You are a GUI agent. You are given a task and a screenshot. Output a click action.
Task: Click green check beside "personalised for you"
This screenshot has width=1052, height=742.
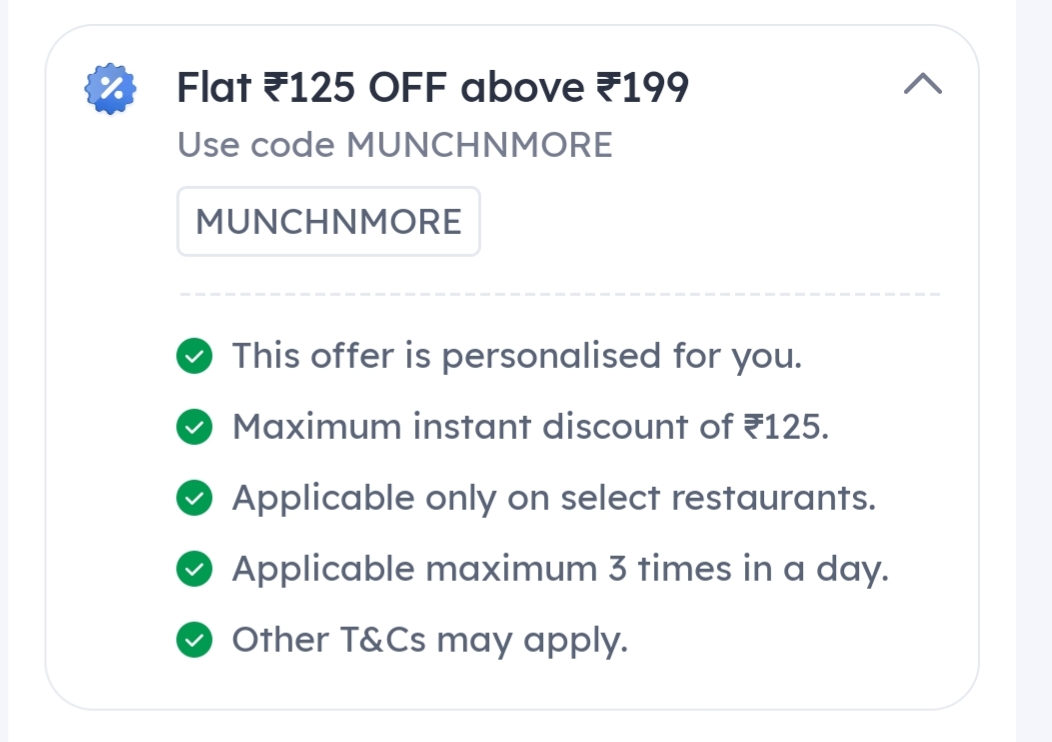point(194,357)
